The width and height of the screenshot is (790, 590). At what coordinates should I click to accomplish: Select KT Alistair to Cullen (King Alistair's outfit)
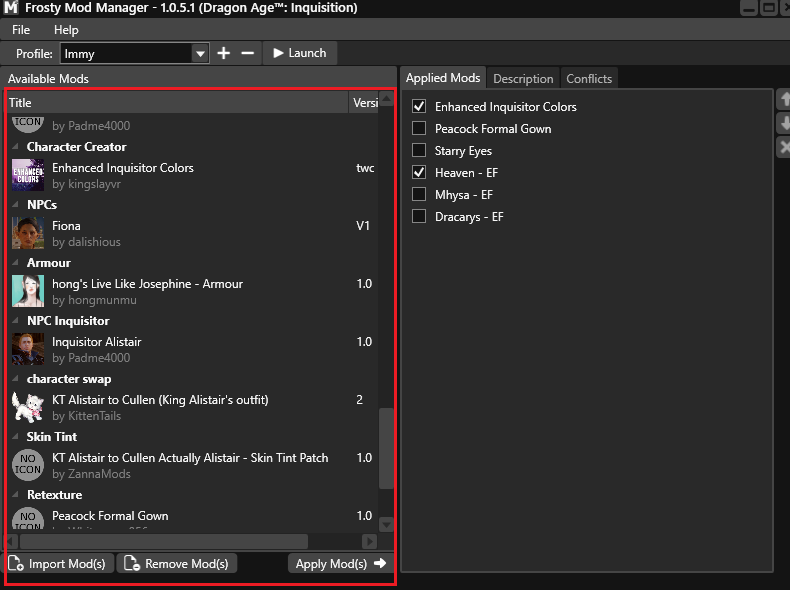(193, 407)
